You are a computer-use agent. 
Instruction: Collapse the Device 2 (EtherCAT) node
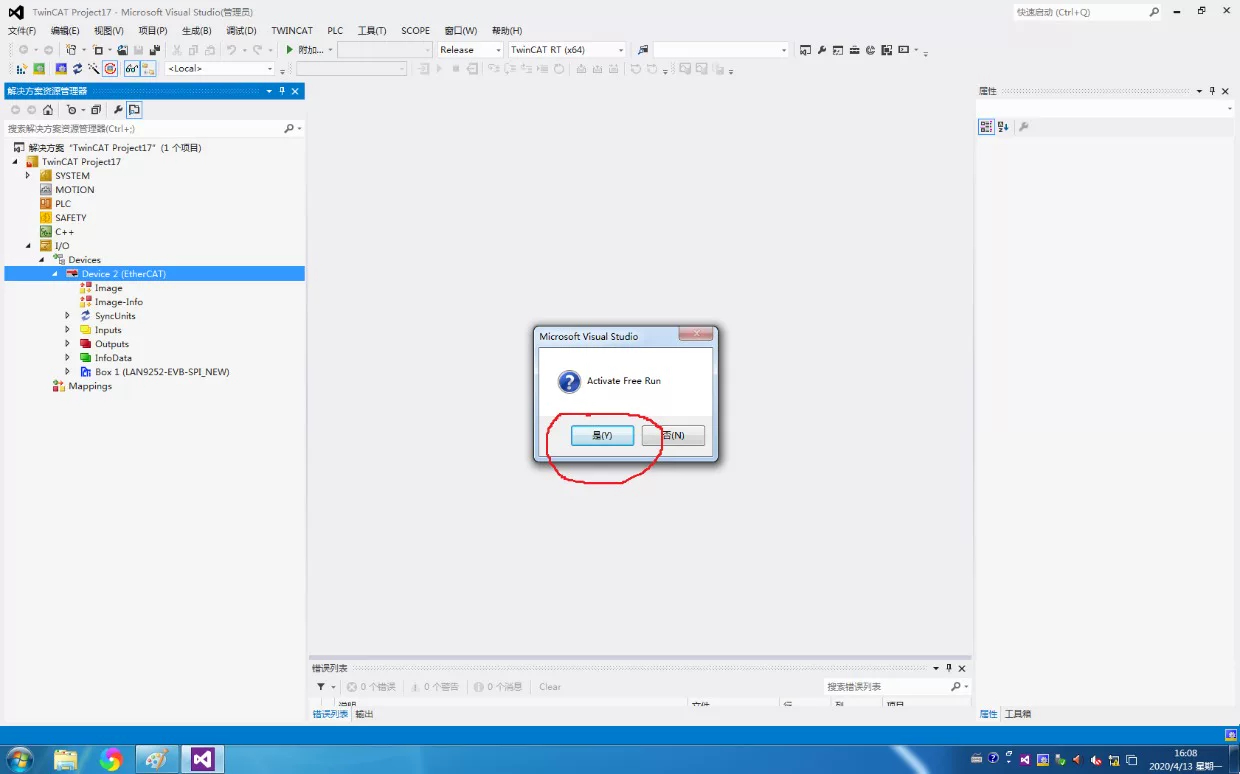coord(55,273)
